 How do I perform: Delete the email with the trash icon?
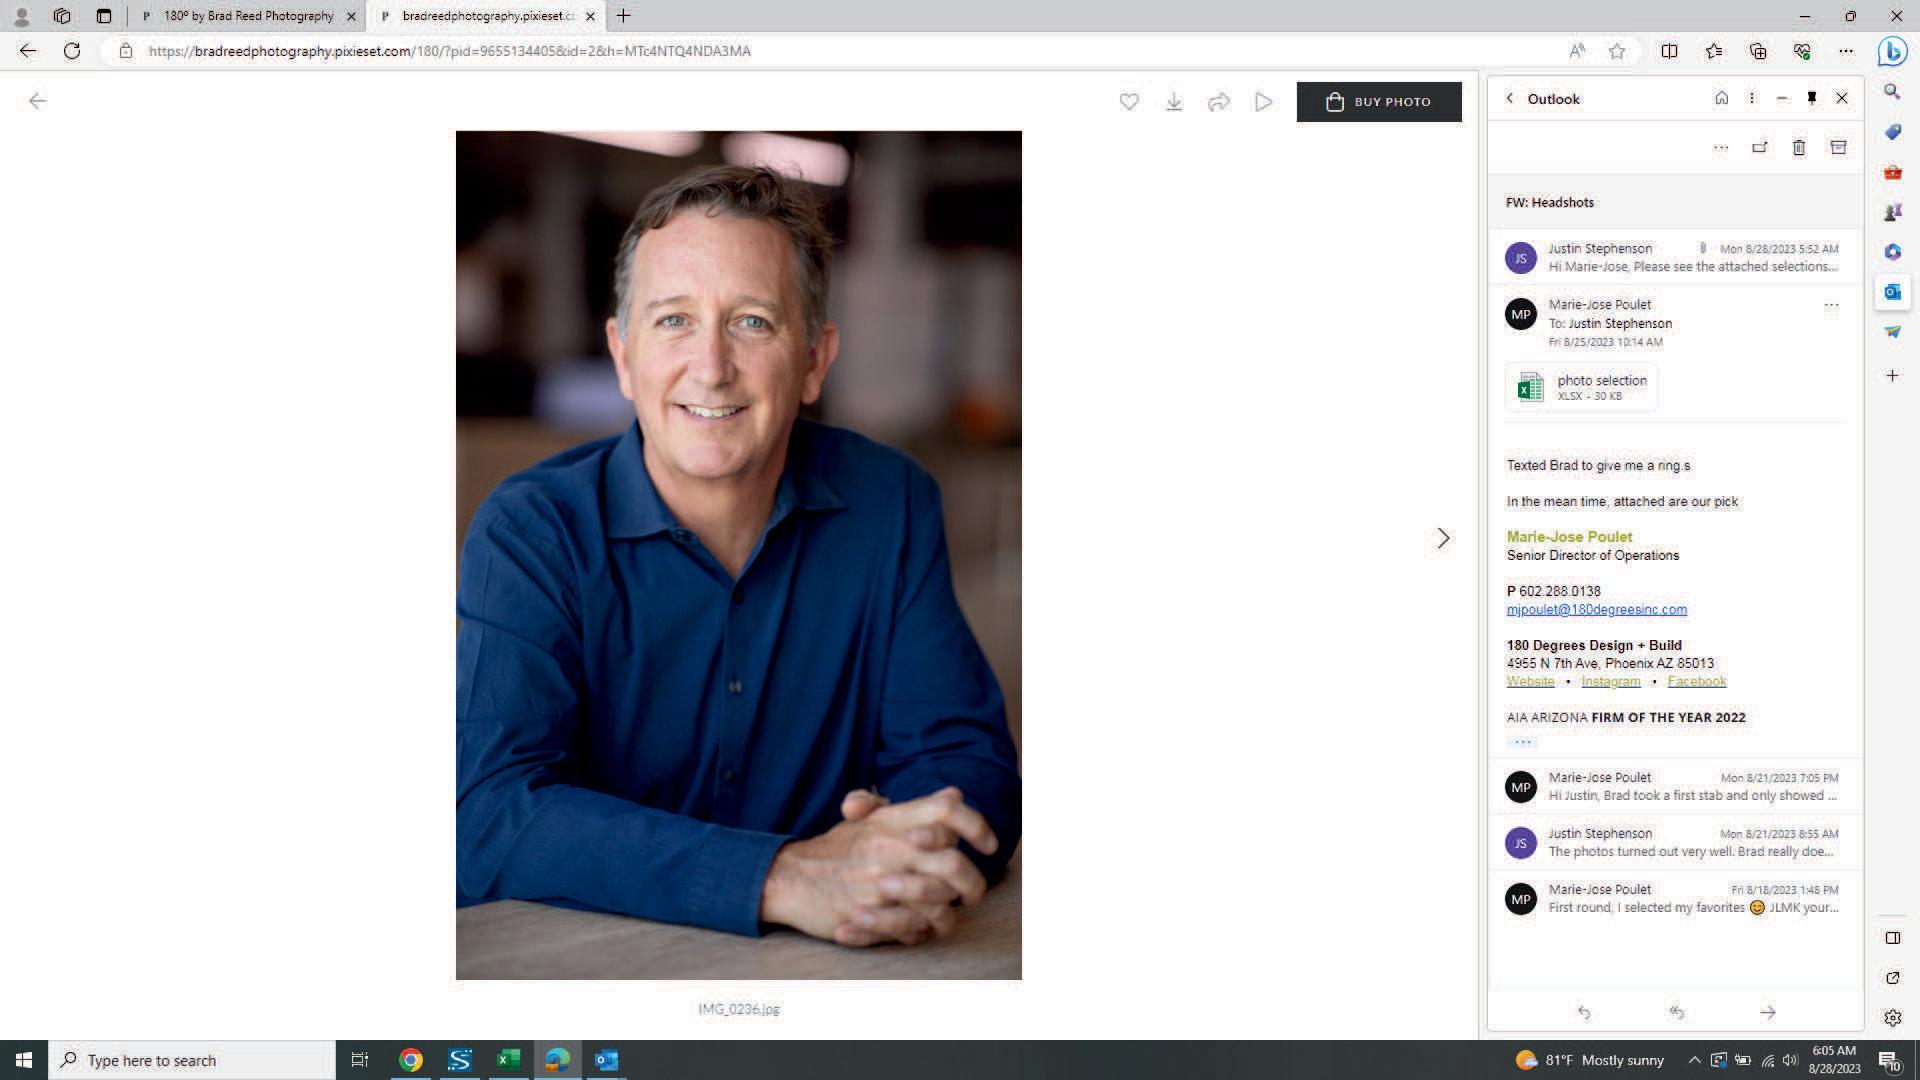pos(1798,148)
